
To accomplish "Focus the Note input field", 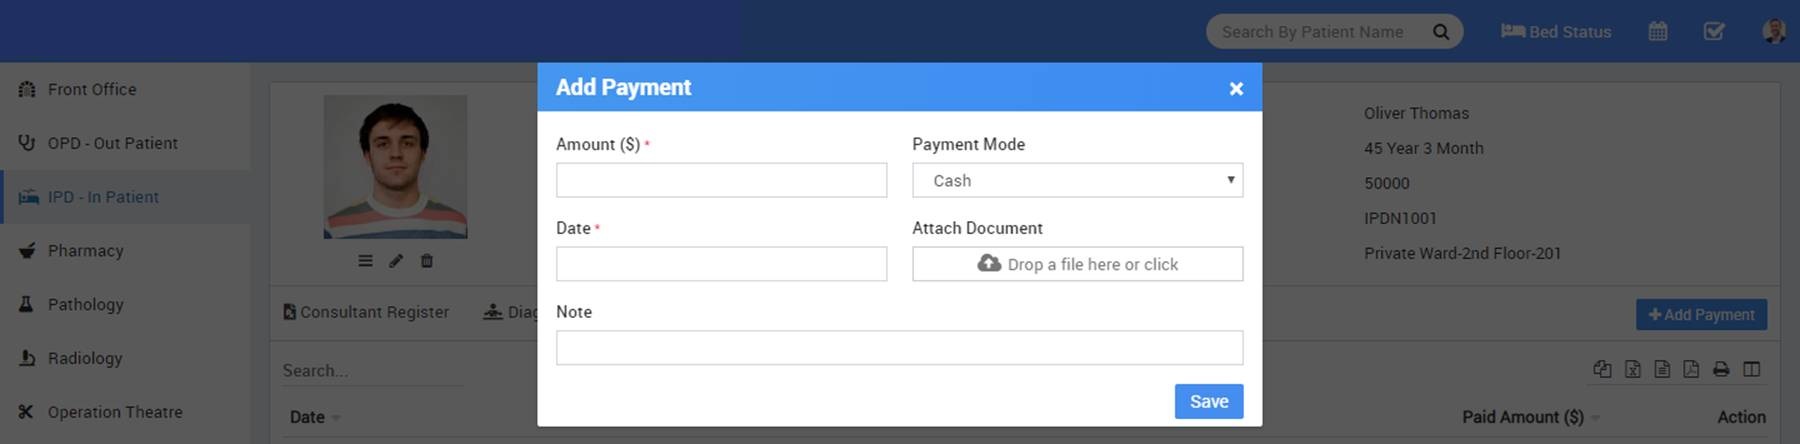I will (x=899, y=348).
